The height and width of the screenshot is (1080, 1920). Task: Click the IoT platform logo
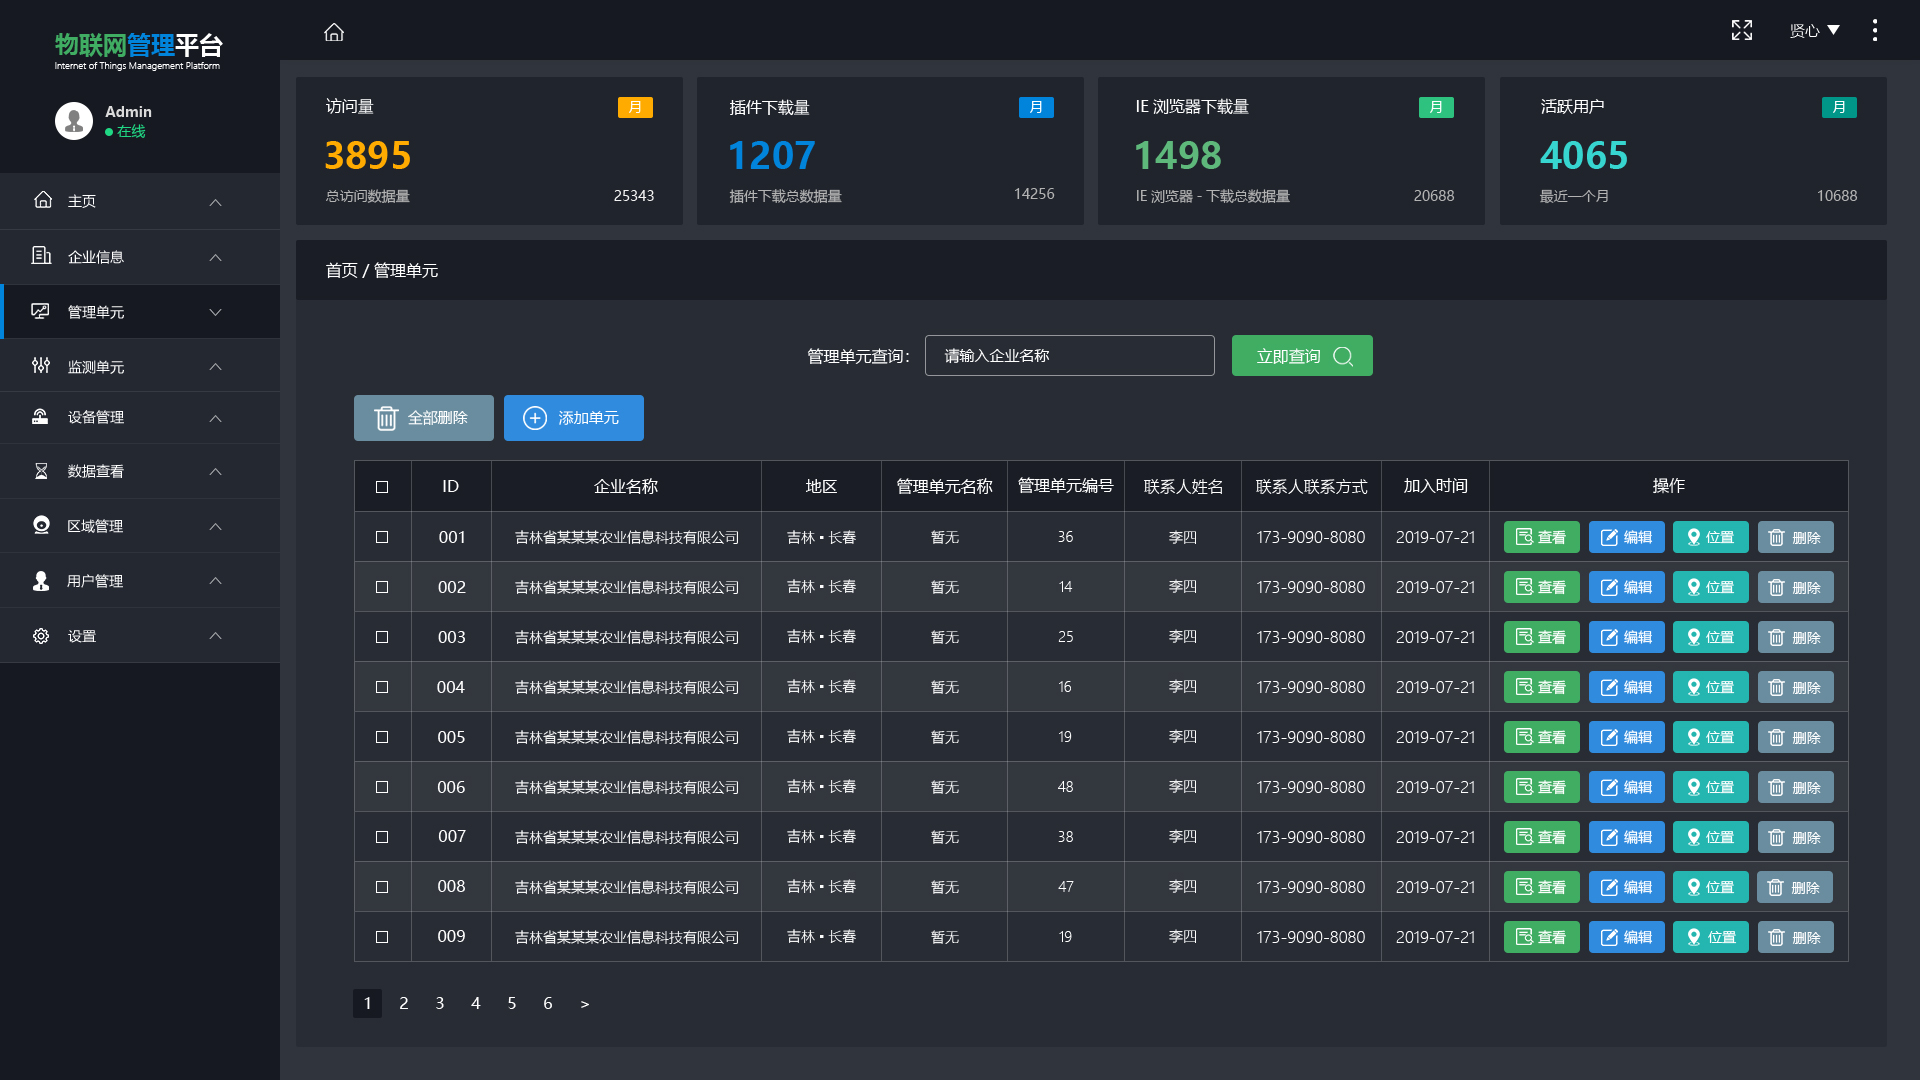pos(138,51)
